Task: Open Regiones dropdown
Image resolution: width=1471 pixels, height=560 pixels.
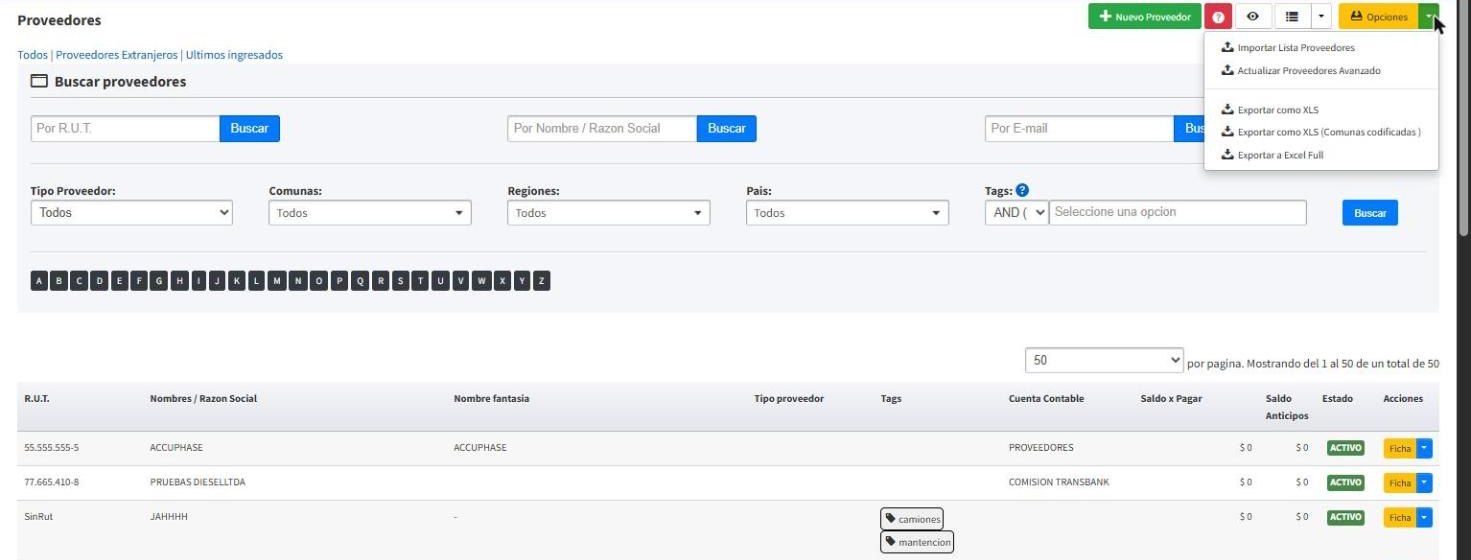Action: 609,213
